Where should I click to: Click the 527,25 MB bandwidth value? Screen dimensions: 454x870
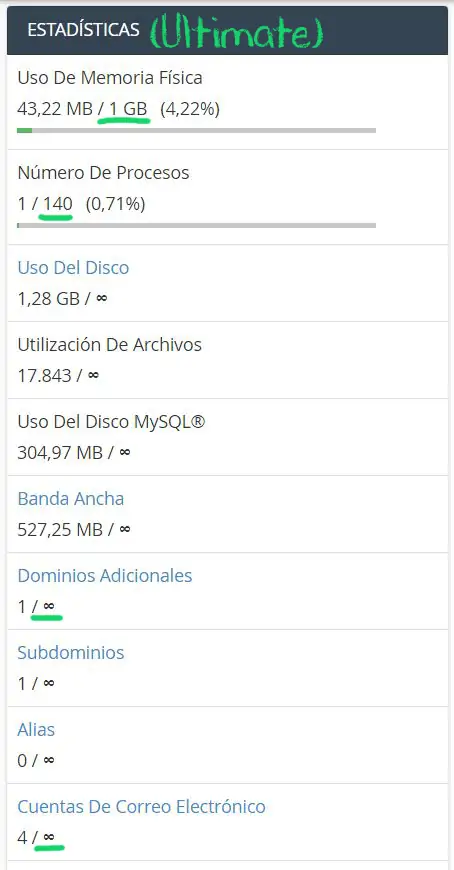tap(60, 529)
